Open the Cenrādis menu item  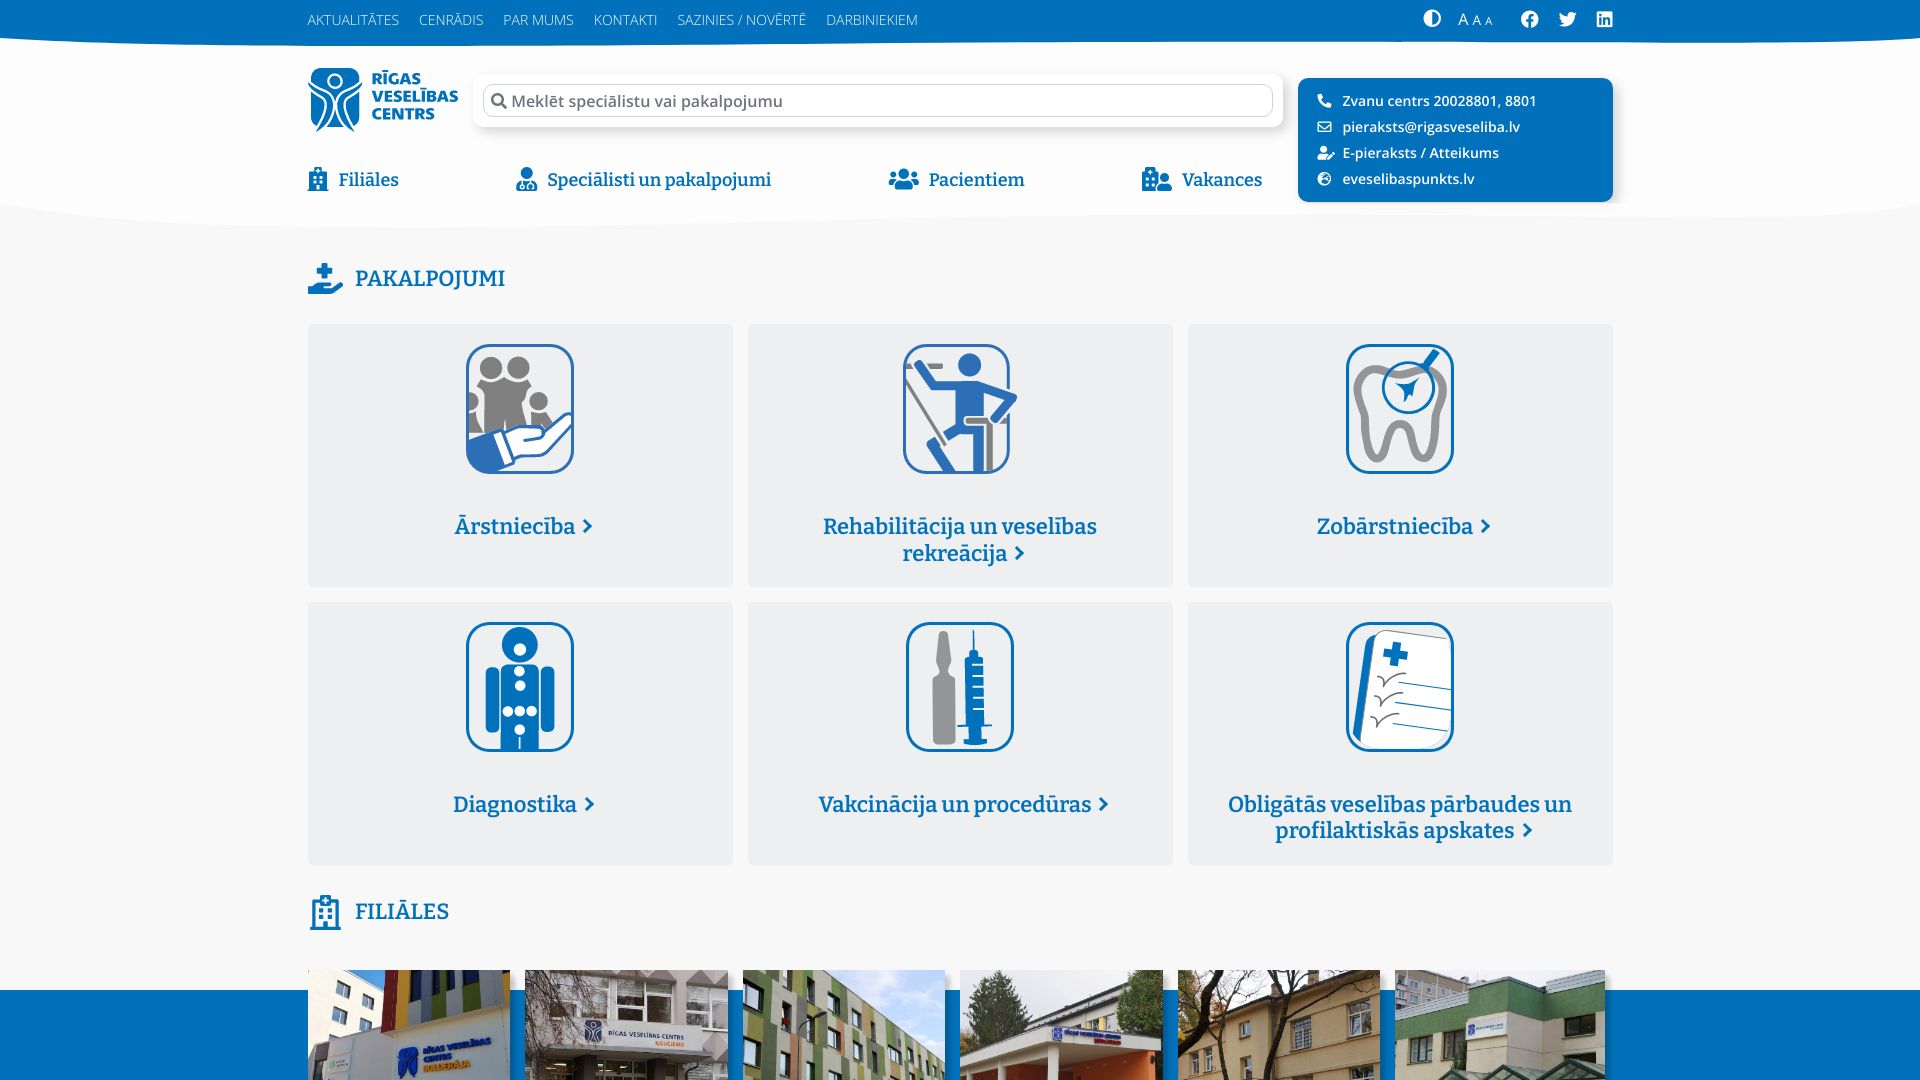[451, 20]
